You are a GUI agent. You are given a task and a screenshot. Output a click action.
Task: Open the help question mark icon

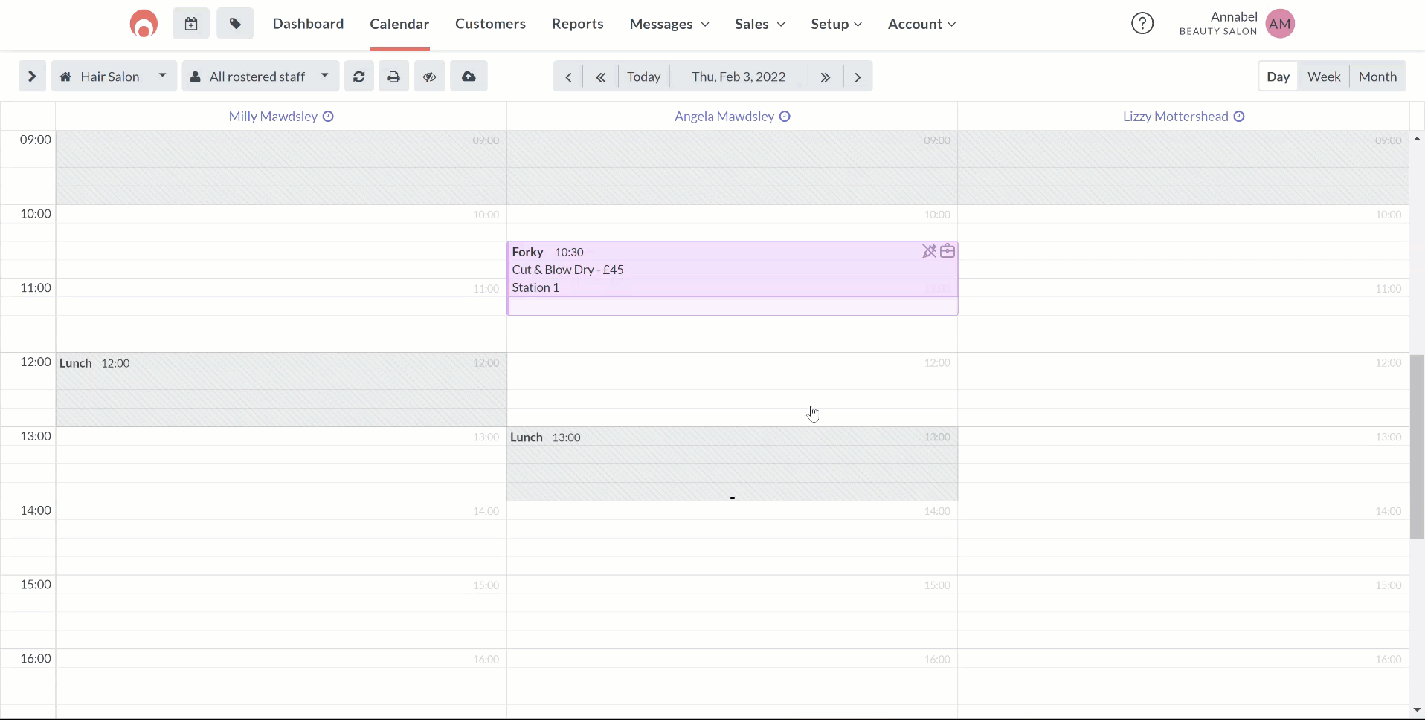click(1142, 24)
